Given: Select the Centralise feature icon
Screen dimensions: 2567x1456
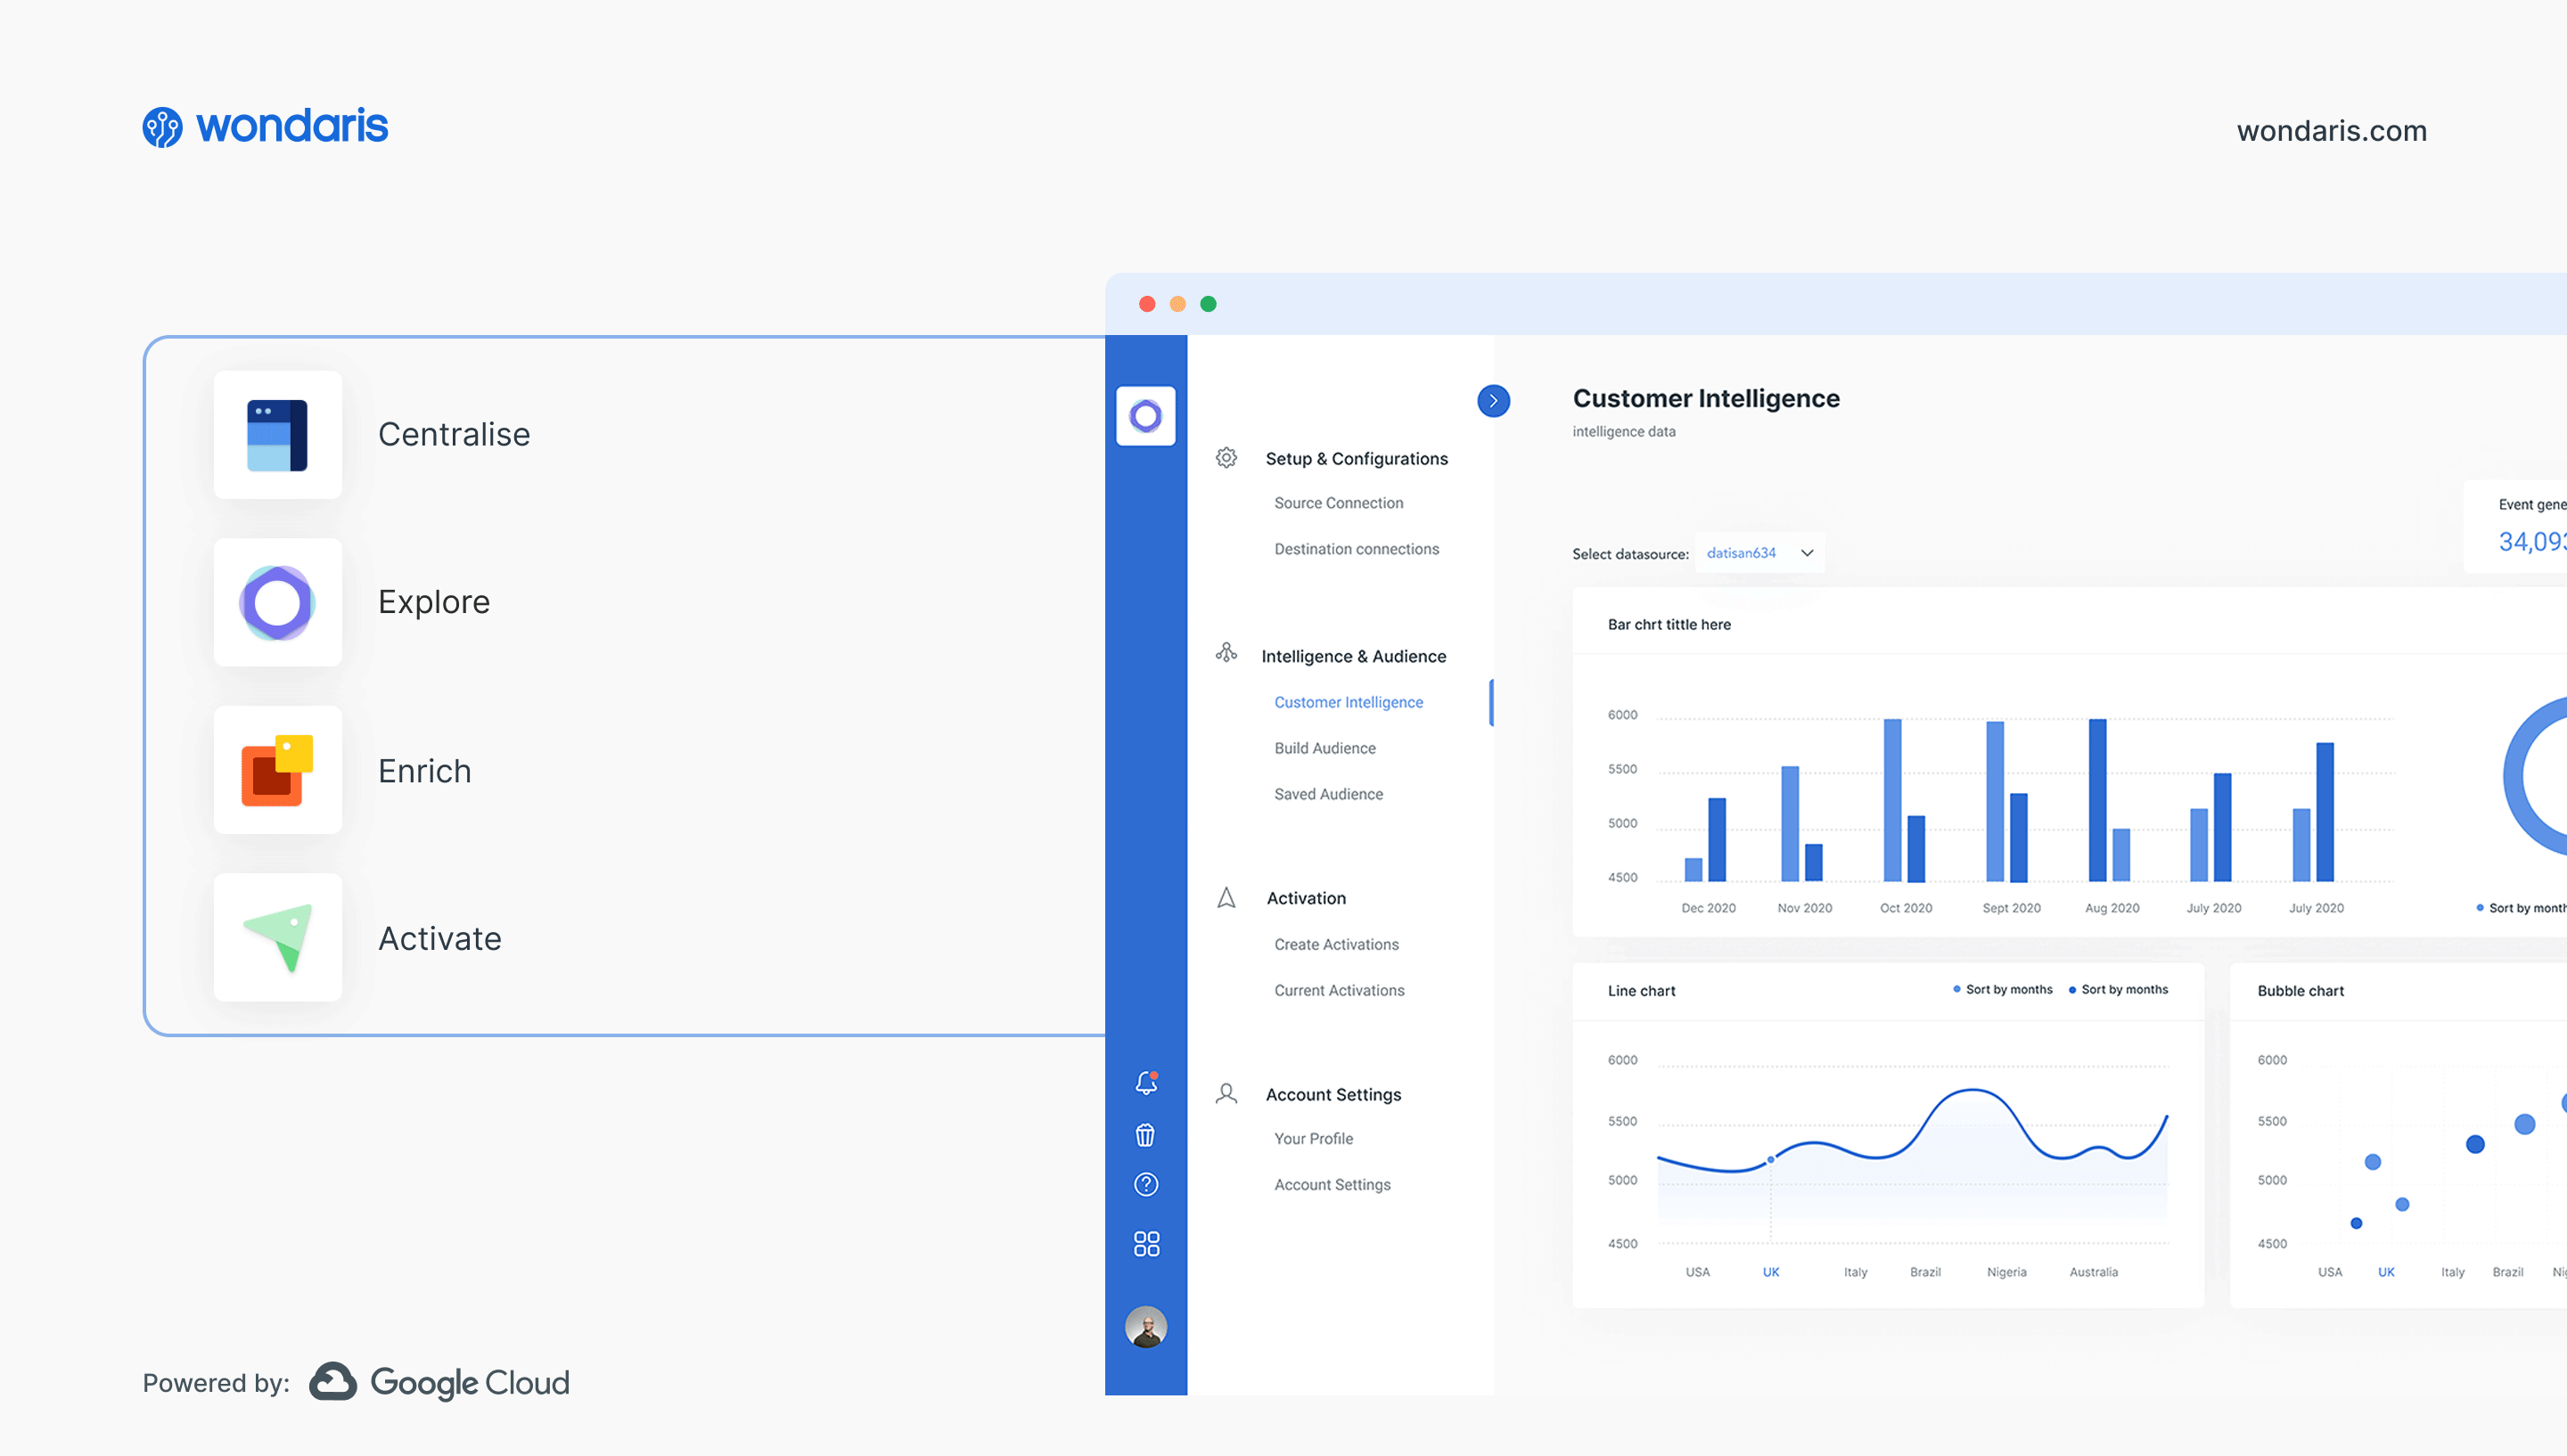Looking at the screenshot, I should (x=278, y=435).
